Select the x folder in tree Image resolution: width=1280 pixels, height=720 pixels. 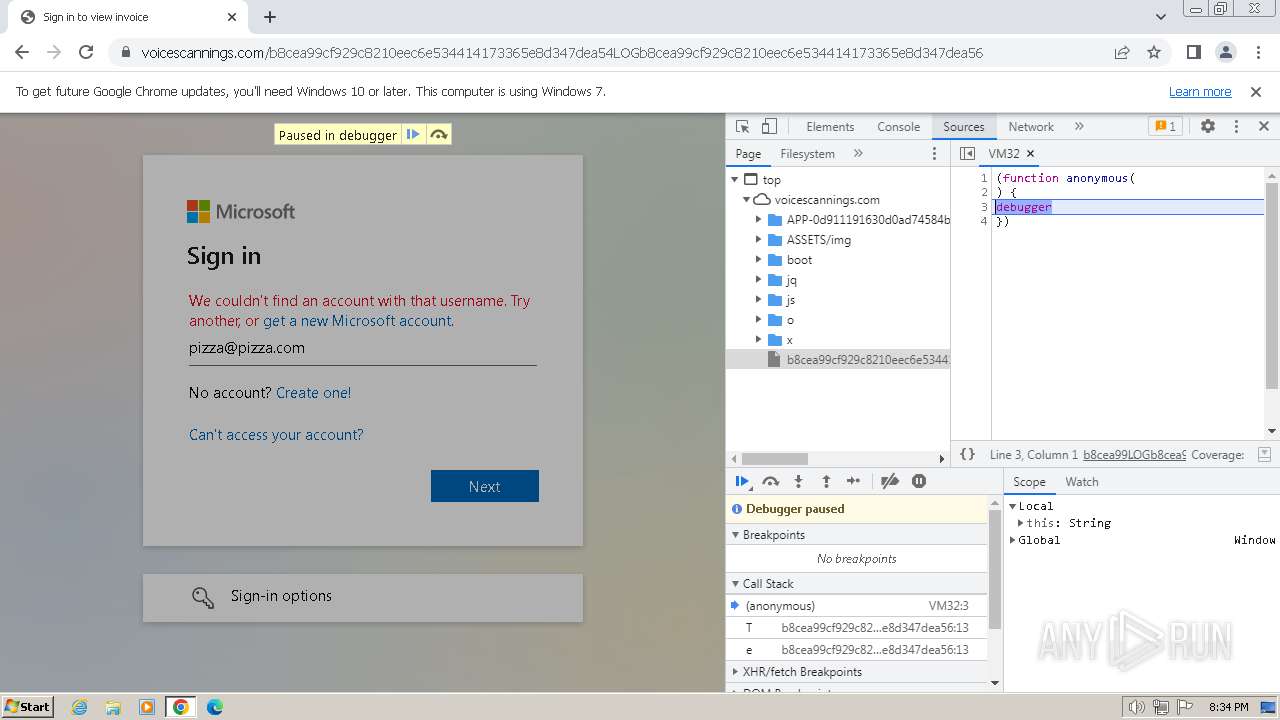[838, 340]
